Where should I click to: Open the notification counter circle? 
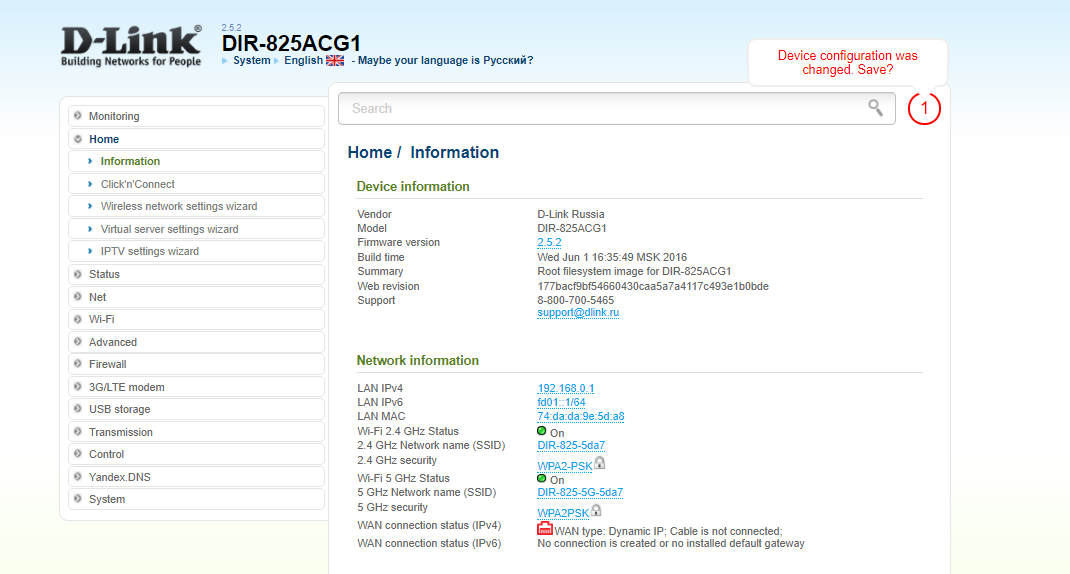point(924,108)
